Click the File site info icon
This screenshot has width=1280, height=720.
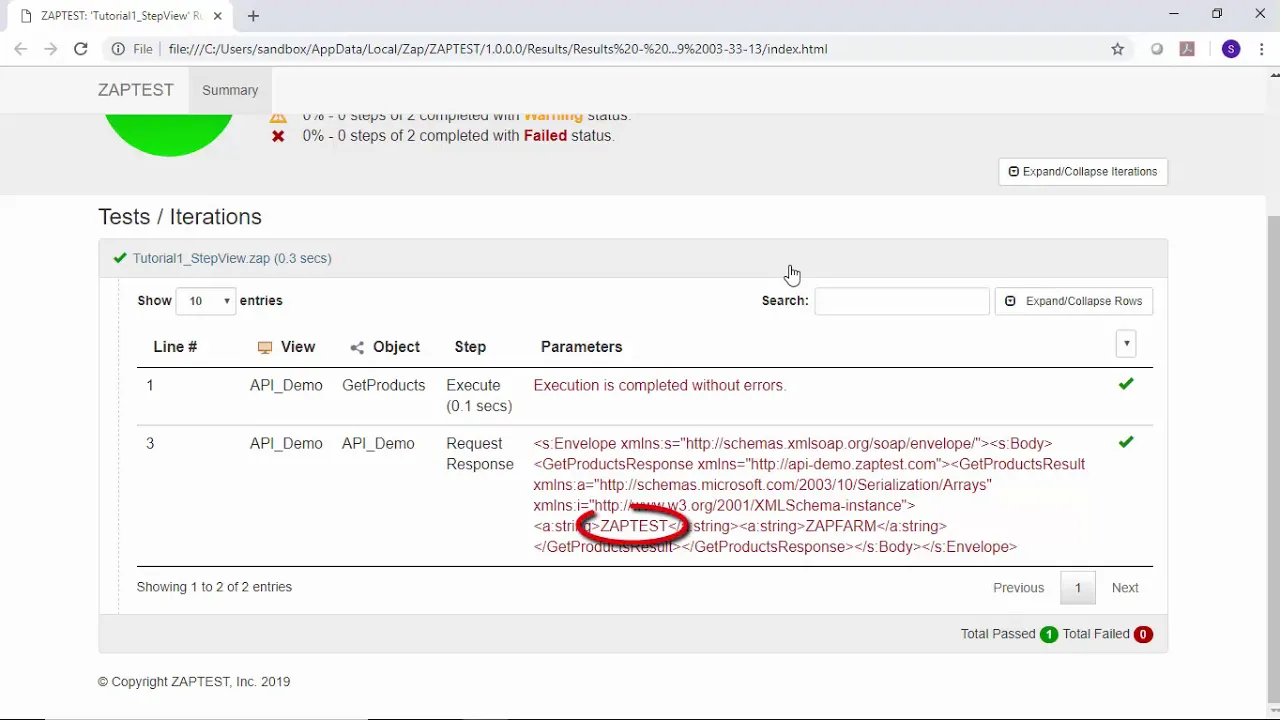(118, 49)
